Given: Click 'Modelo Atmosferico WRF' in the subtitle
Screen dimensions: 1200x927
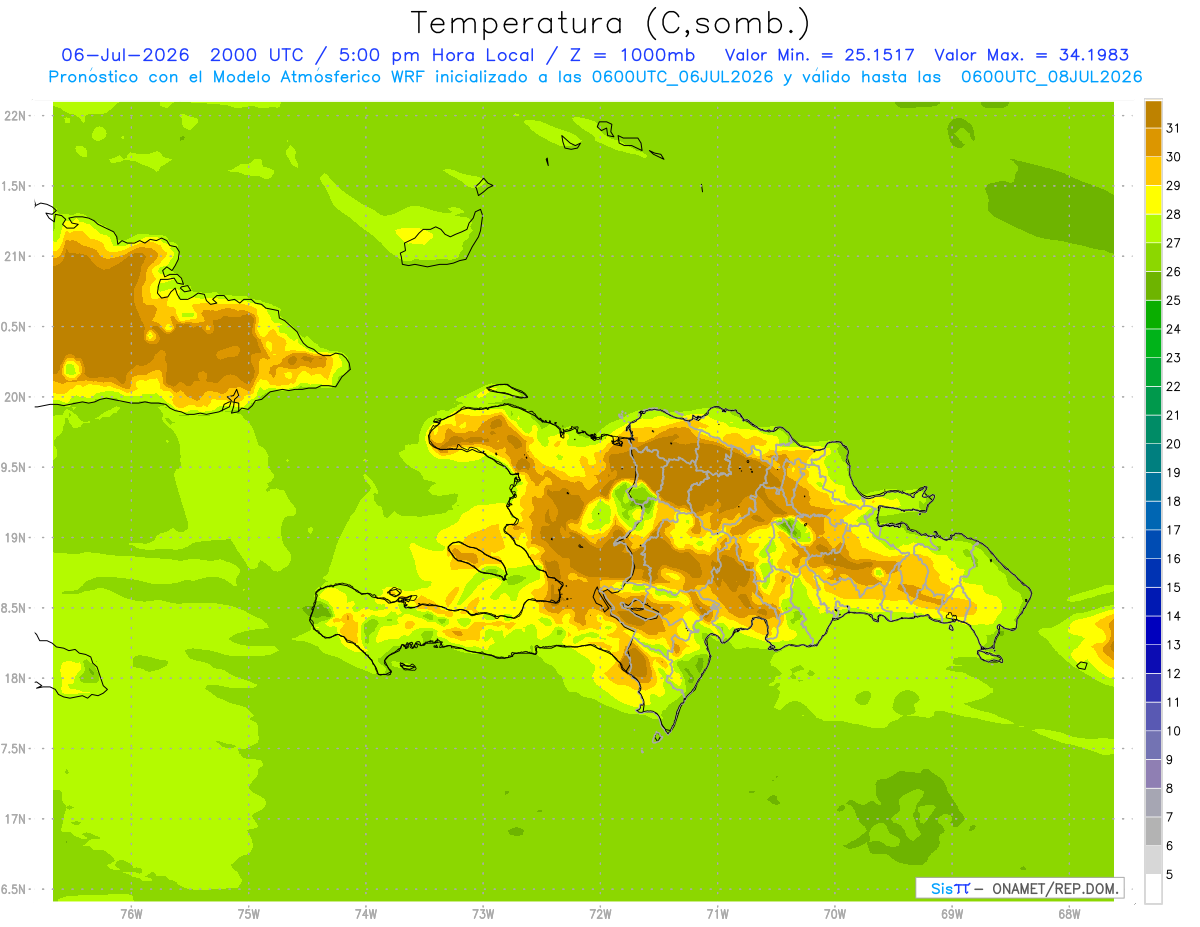Looking at the screenshot, I should click(x=318, y=77).
